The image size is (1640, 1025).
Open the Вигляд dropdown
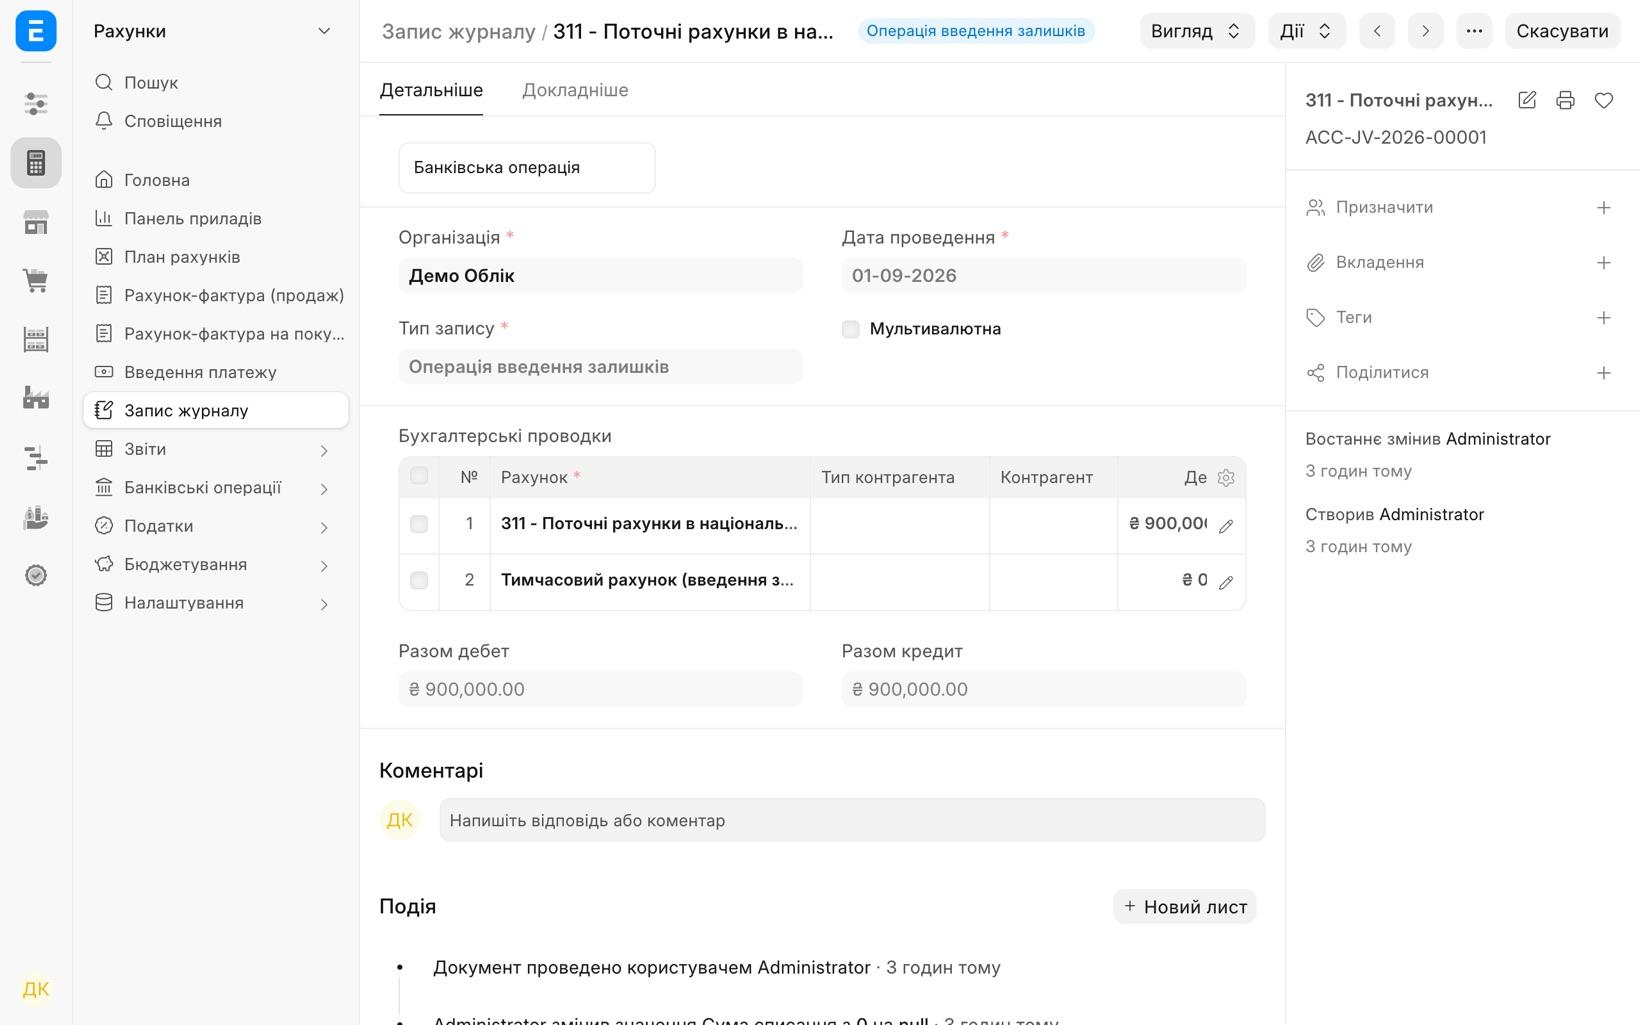[1197, 31]
